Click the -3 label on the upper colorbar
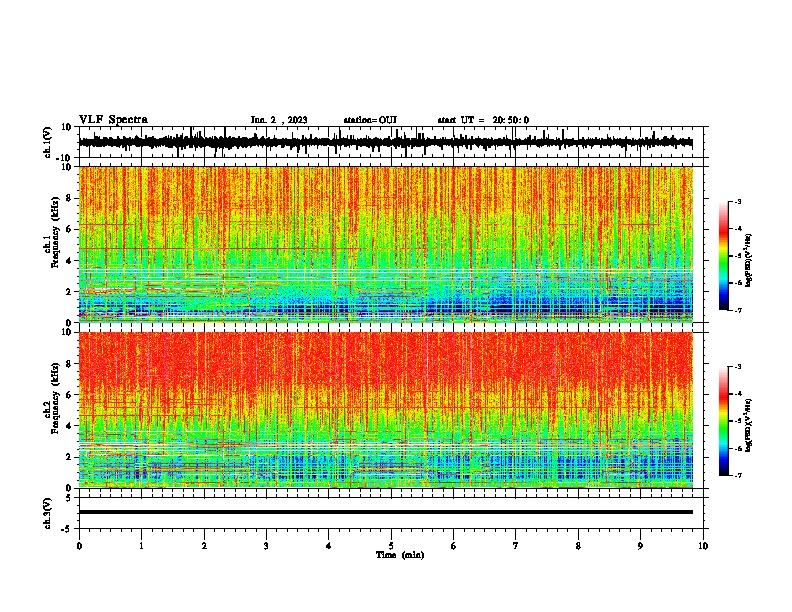Screen dimensions: 792x612 click(x=737, y=201)
